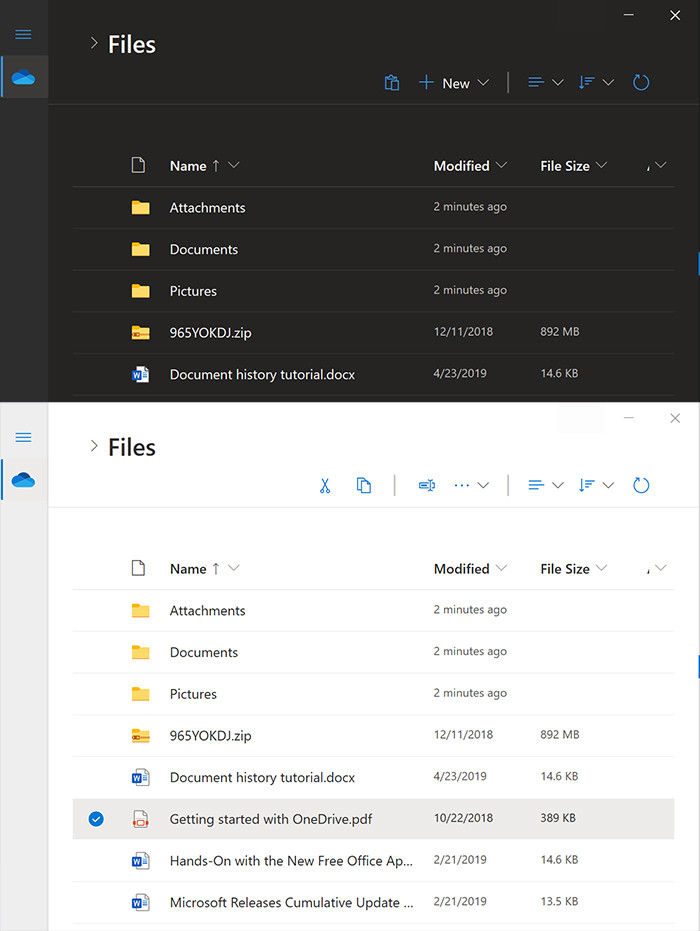Click the Copy icon in the light window toolbar
700x931 pixels.
click(364, 485)
